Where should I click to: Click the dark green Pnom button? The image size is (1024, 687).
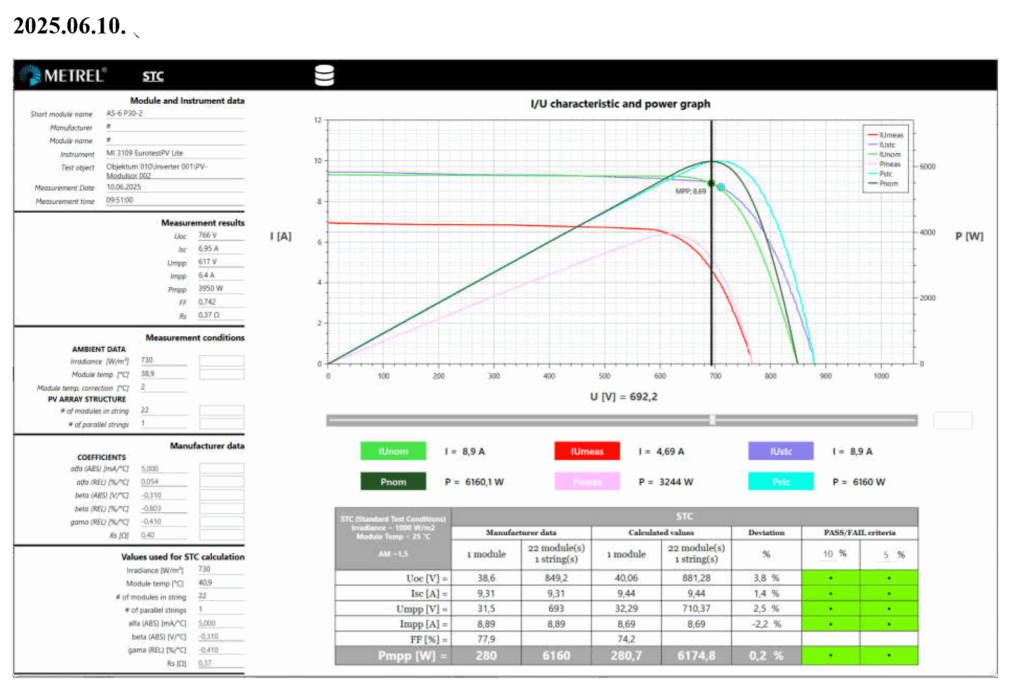click(393, 482)
